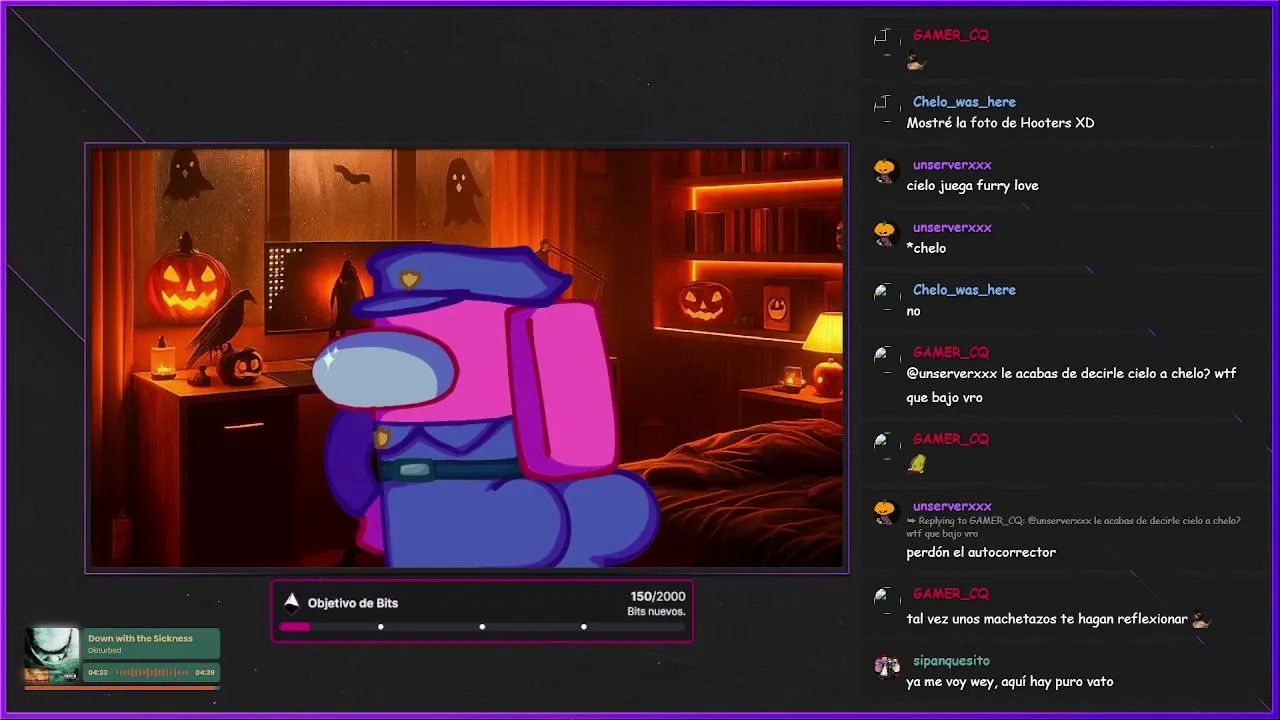The width and height of the screenshot is (1280, 720).
Task: Click the song progress bar under music widget
Action: point(122,687)
